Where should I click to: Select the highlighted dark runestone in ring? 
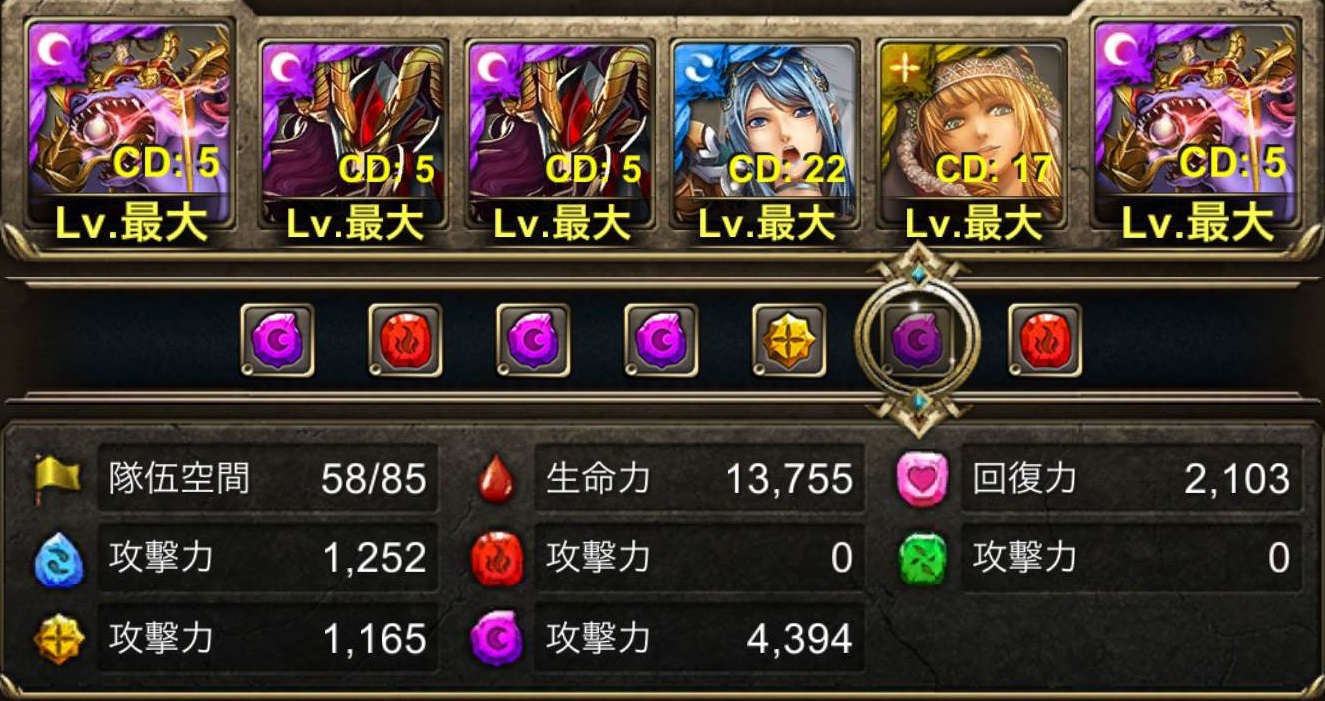pyautogui.click(x=917, y=340)
